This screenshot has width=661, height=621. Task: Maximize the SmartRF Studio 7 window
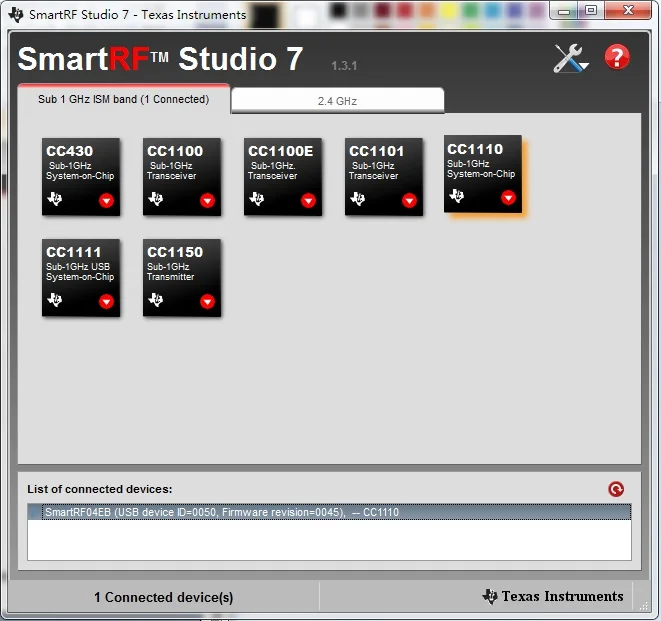pos(591,11)
